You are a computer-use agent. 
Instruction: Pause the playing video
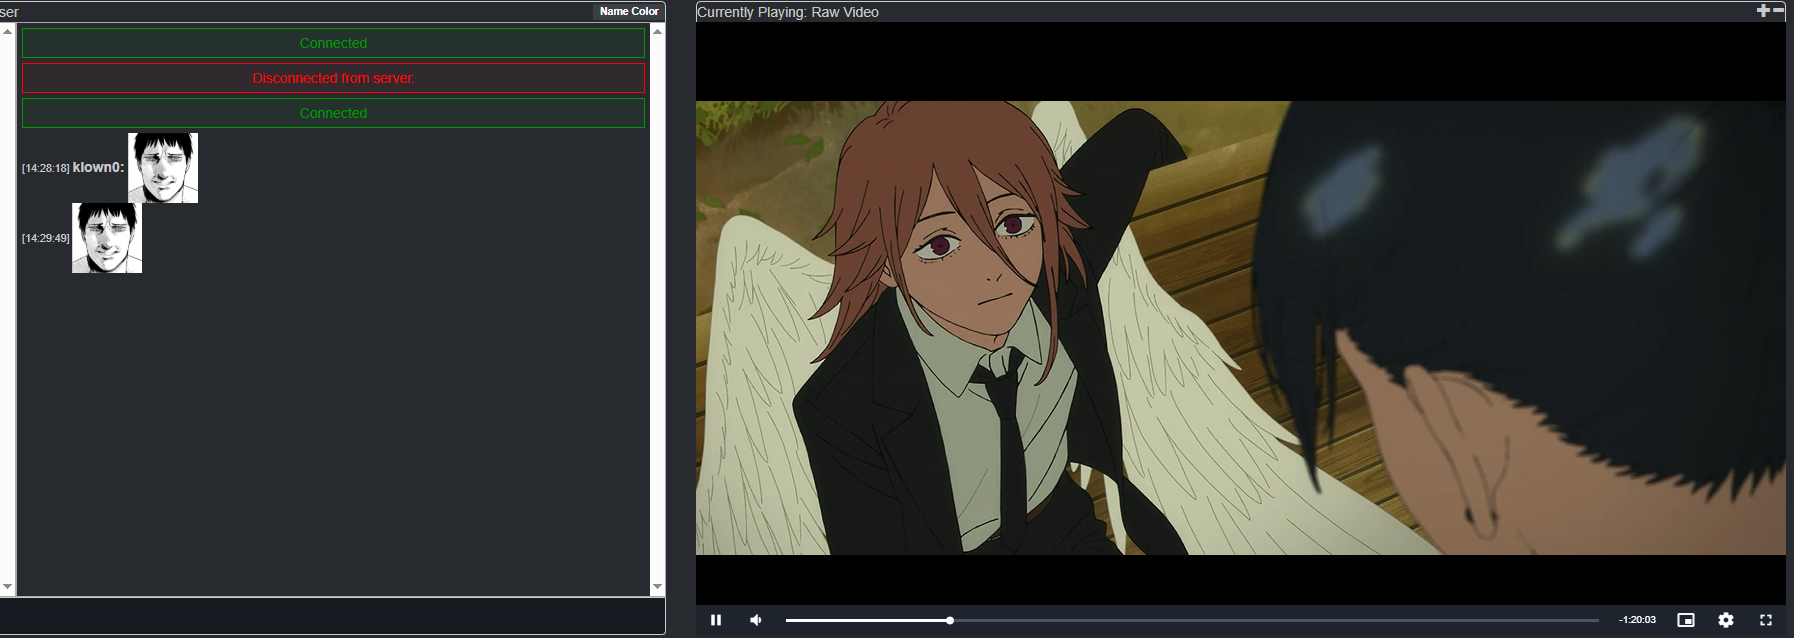[x=716, y=620]
